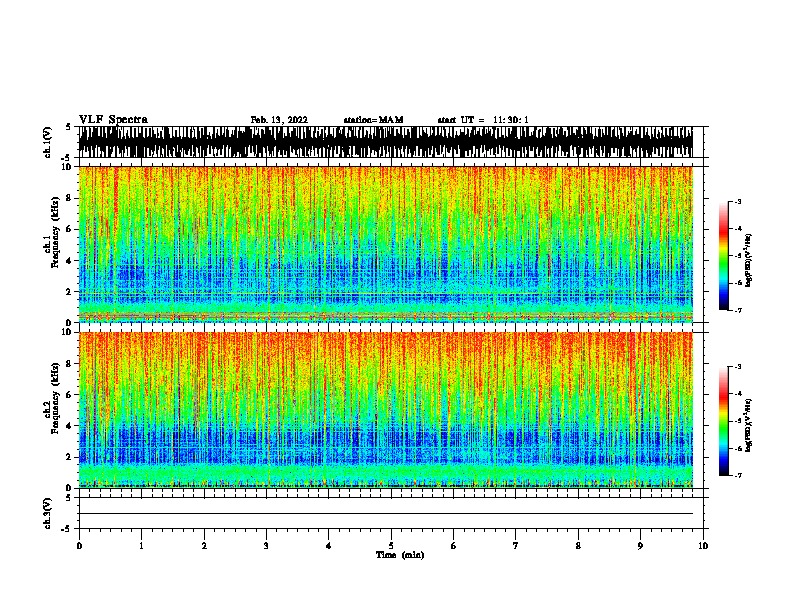
Task: Click the "station=MAM" label
Action: (373, 120)
